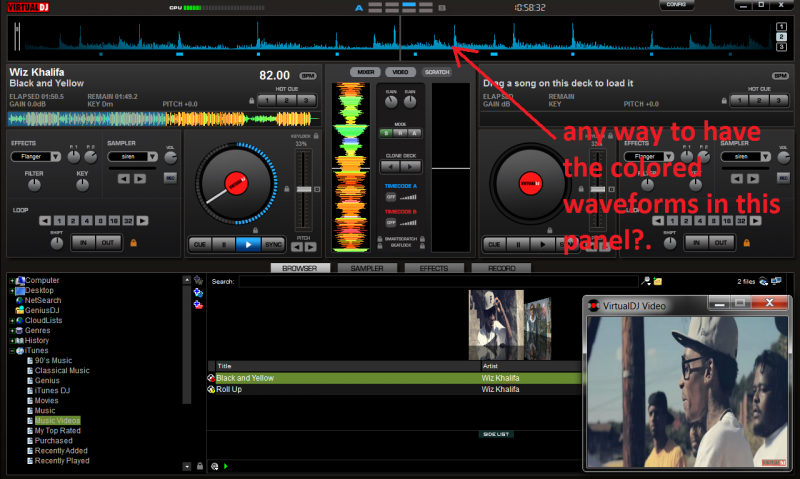800x479 pixels.
Task: Select mode A in the center panel
Action: (x=415, y=133)
